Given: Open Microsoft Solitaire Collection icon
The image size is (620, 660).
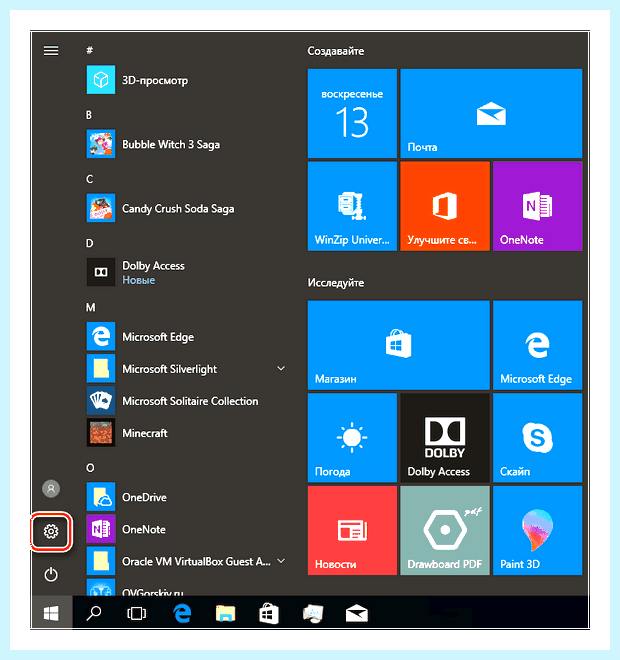Looking at the screenshot, I should 101,401.
